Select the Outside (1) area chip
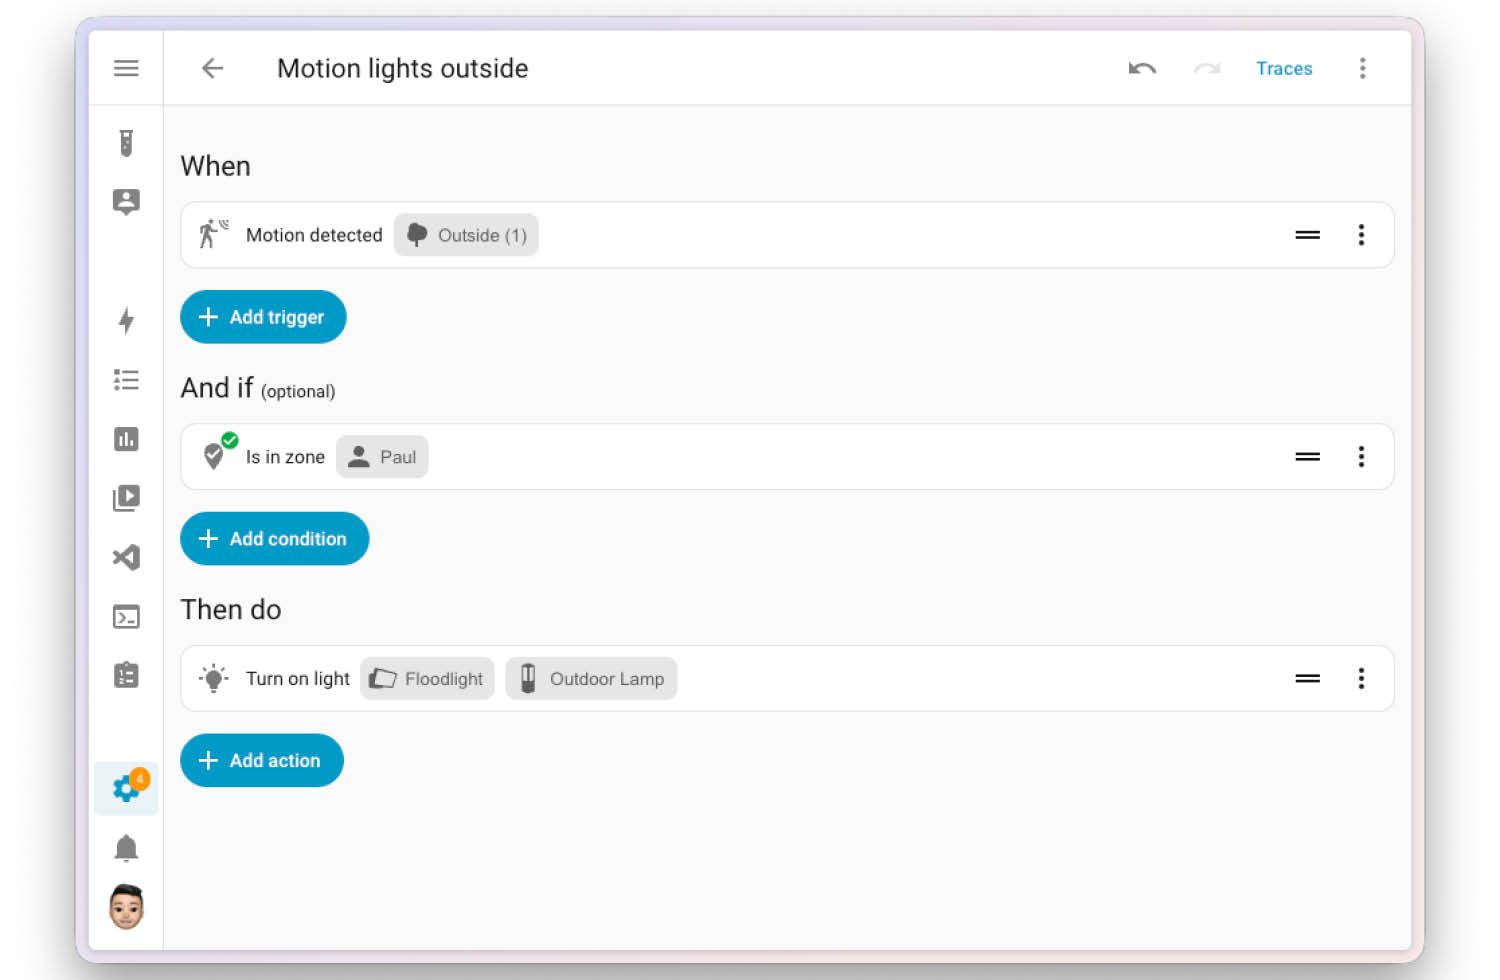The width and height of the screenshot is (1500, 980). point(466,235)
